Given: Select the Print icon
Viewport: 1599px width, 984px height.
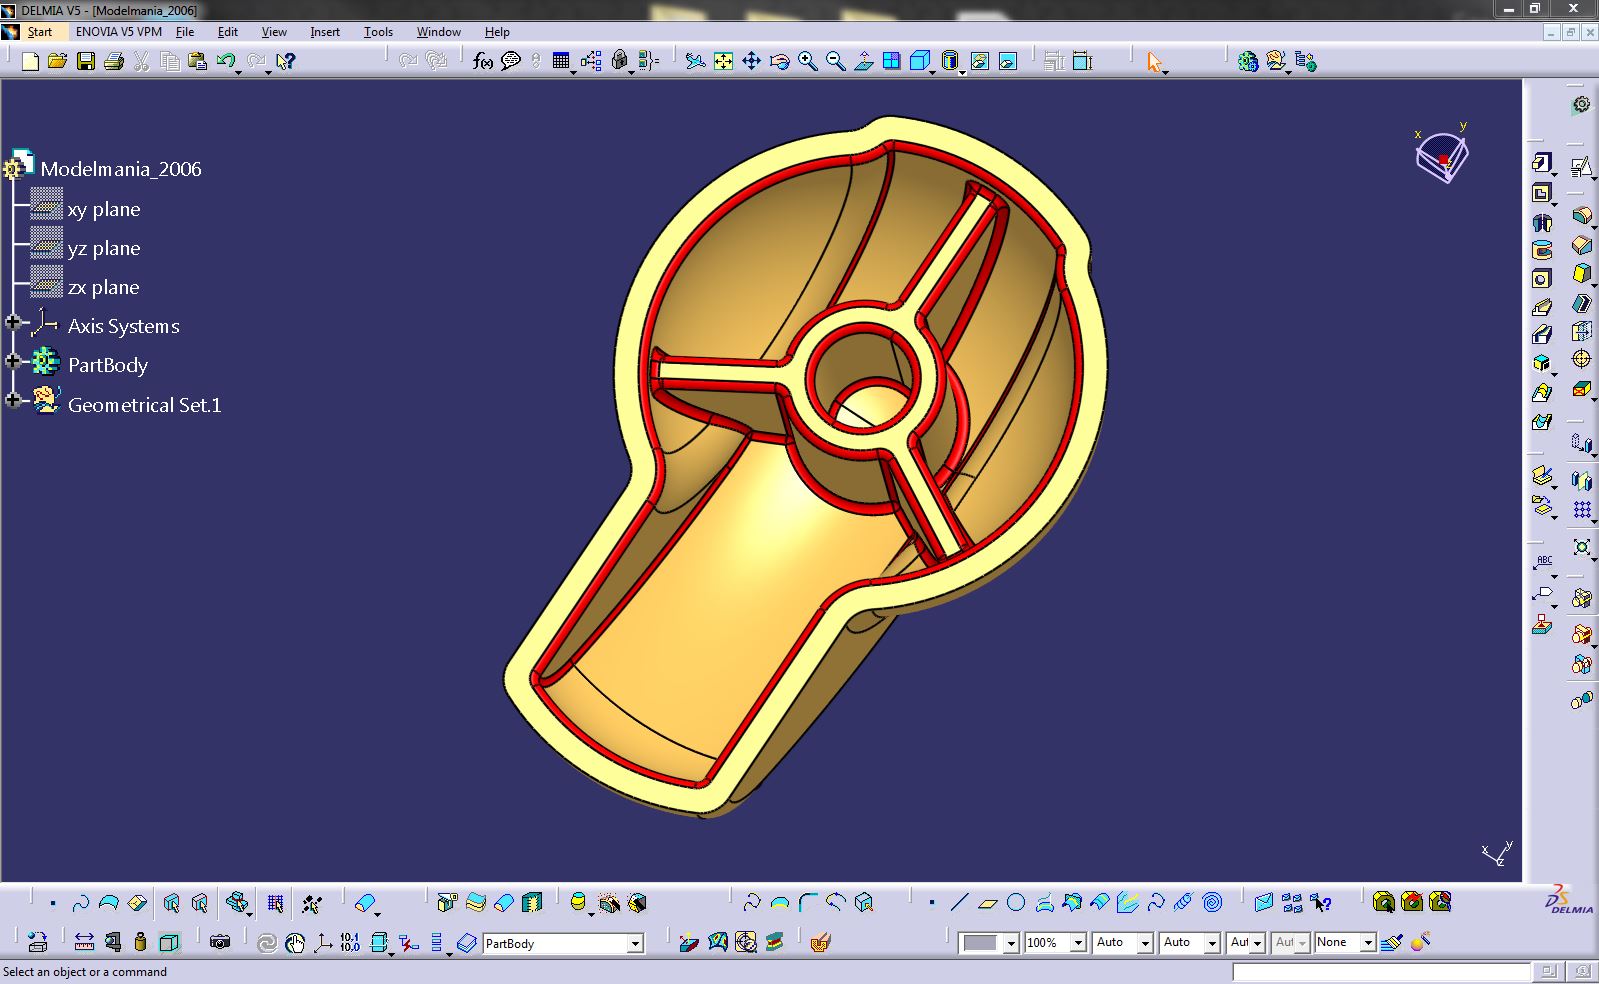Looking at the screenshot, I should 114,62.
